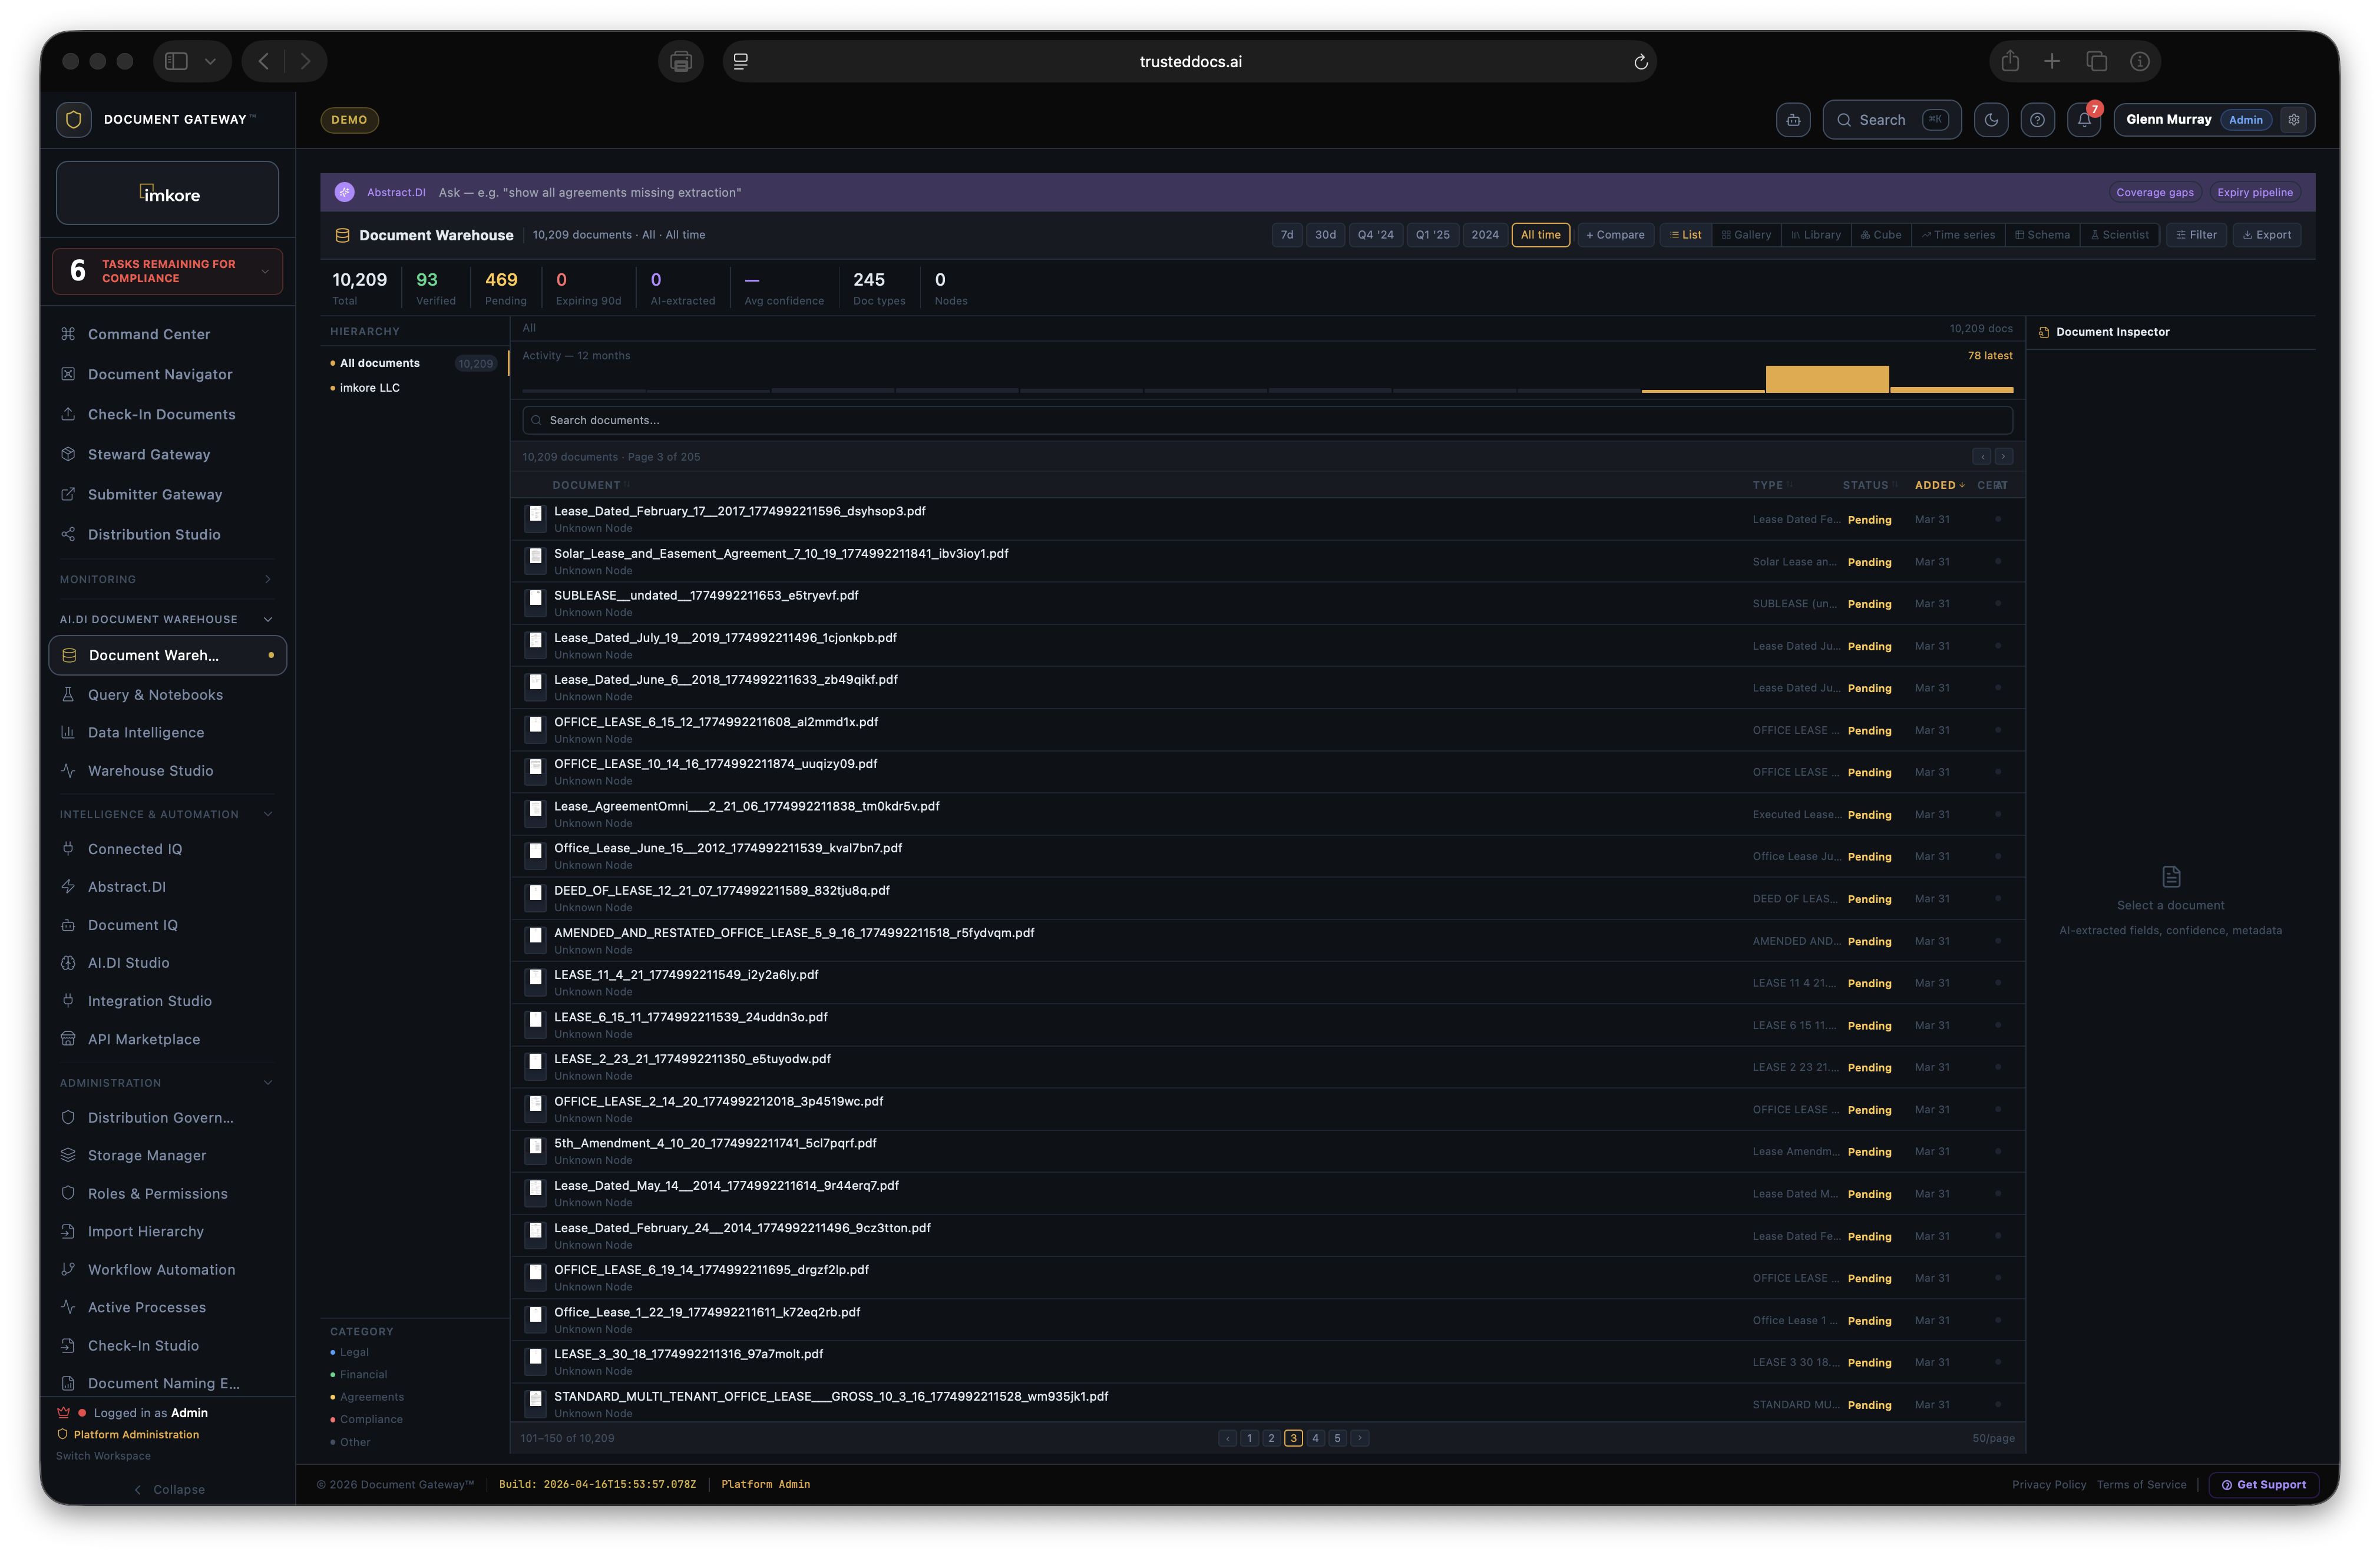The width and height of the screenshot is (2380, 1555).
Task: Click the Compare button
Action: 1615,235
